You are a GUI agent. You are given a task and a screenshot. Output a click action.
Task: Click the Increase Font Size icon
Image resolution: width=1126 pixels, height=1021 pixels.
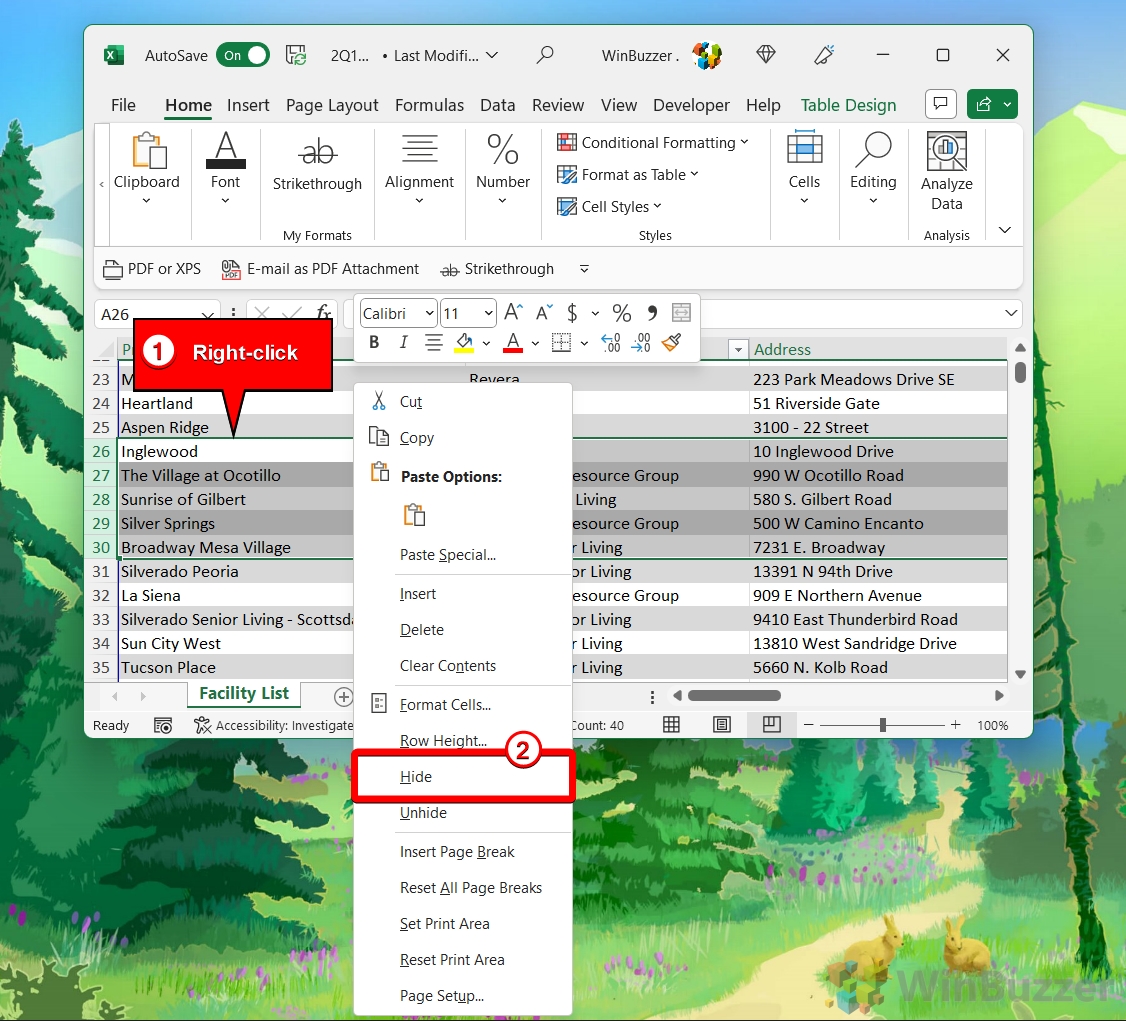tap(513, 313)
